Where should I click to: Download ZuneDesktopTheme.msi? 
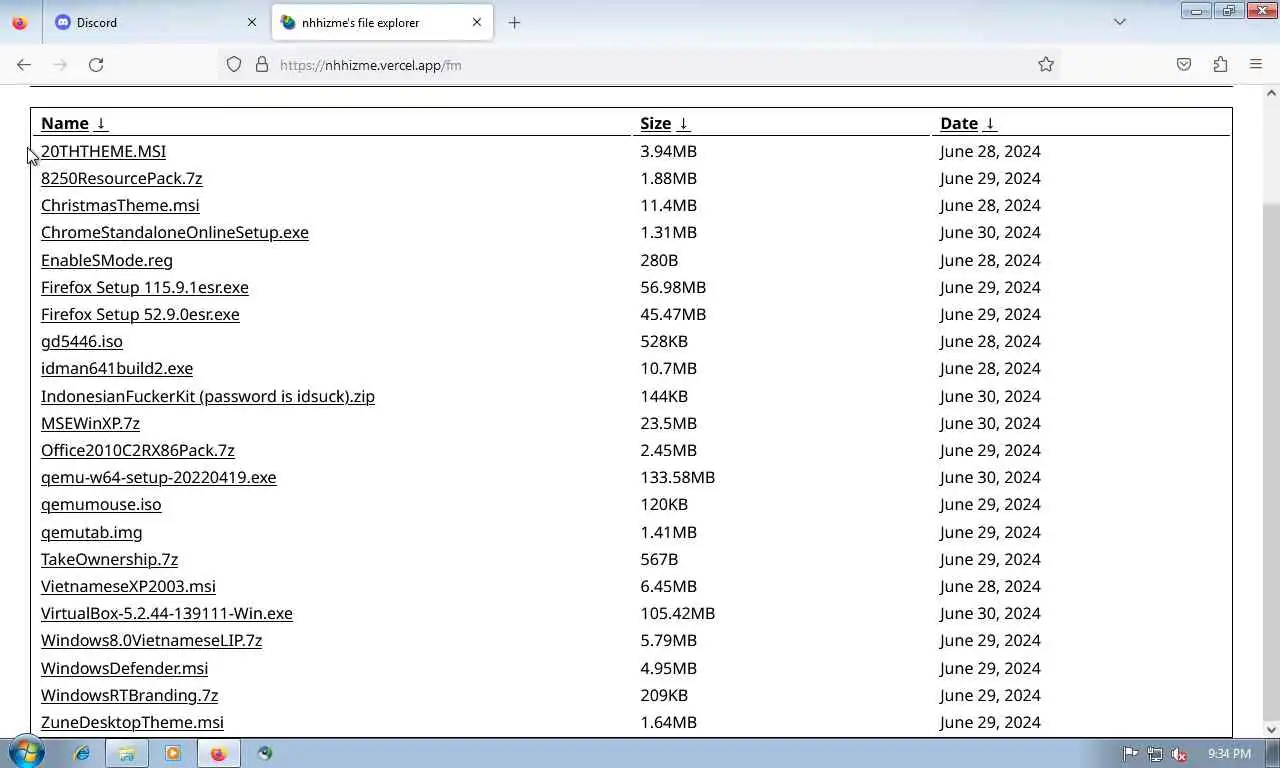pyautogui.click(x=132, y=722)
